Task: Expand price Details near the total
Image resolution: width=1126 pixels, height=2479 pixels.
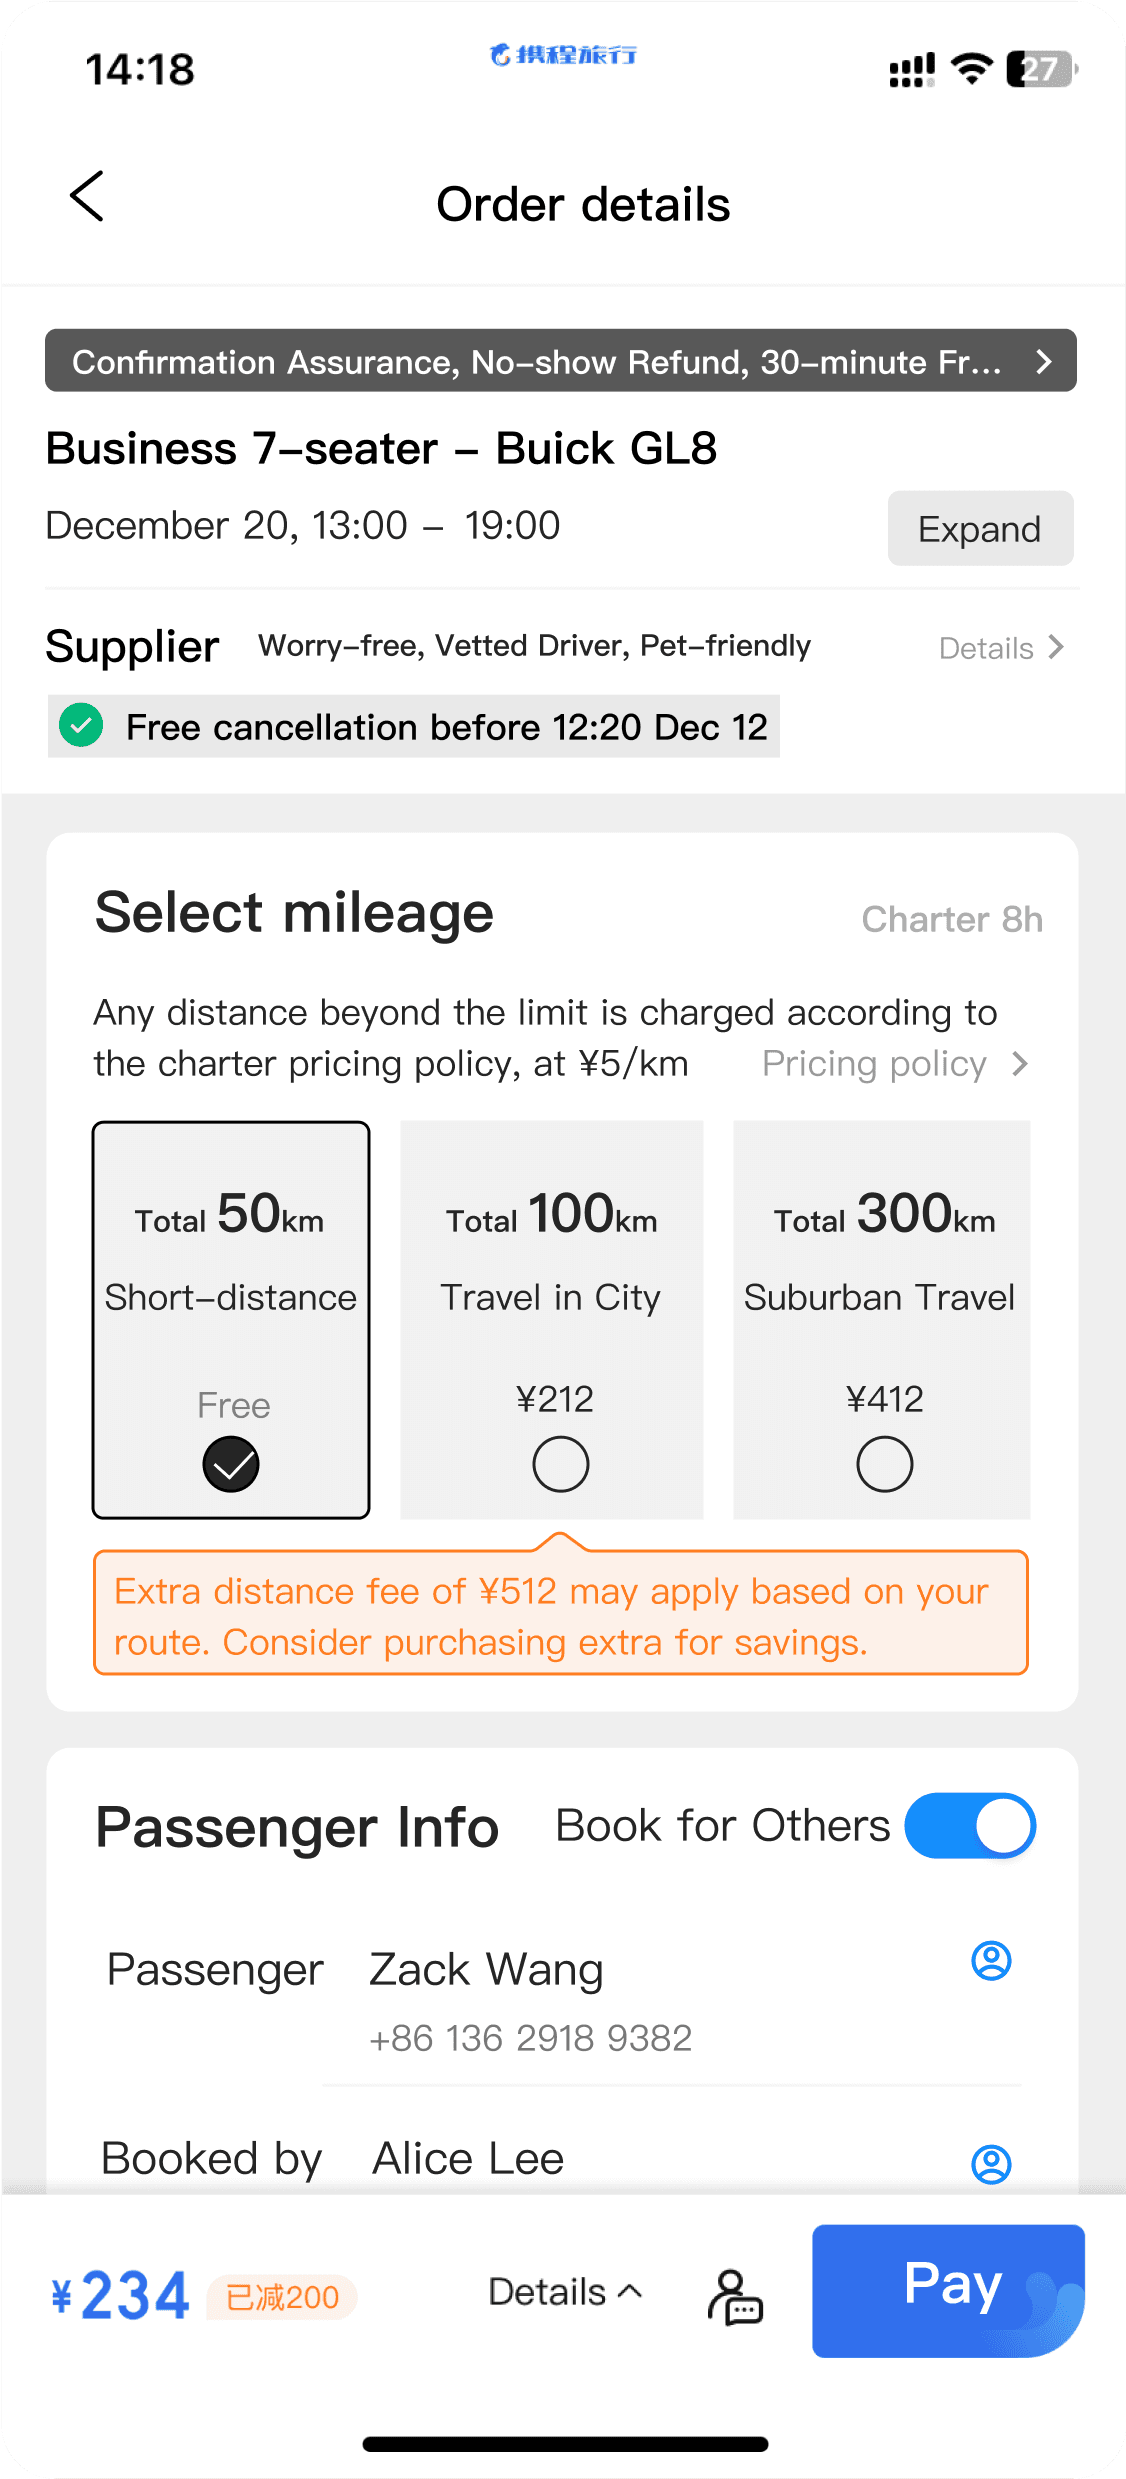Action: point(564,2292)
